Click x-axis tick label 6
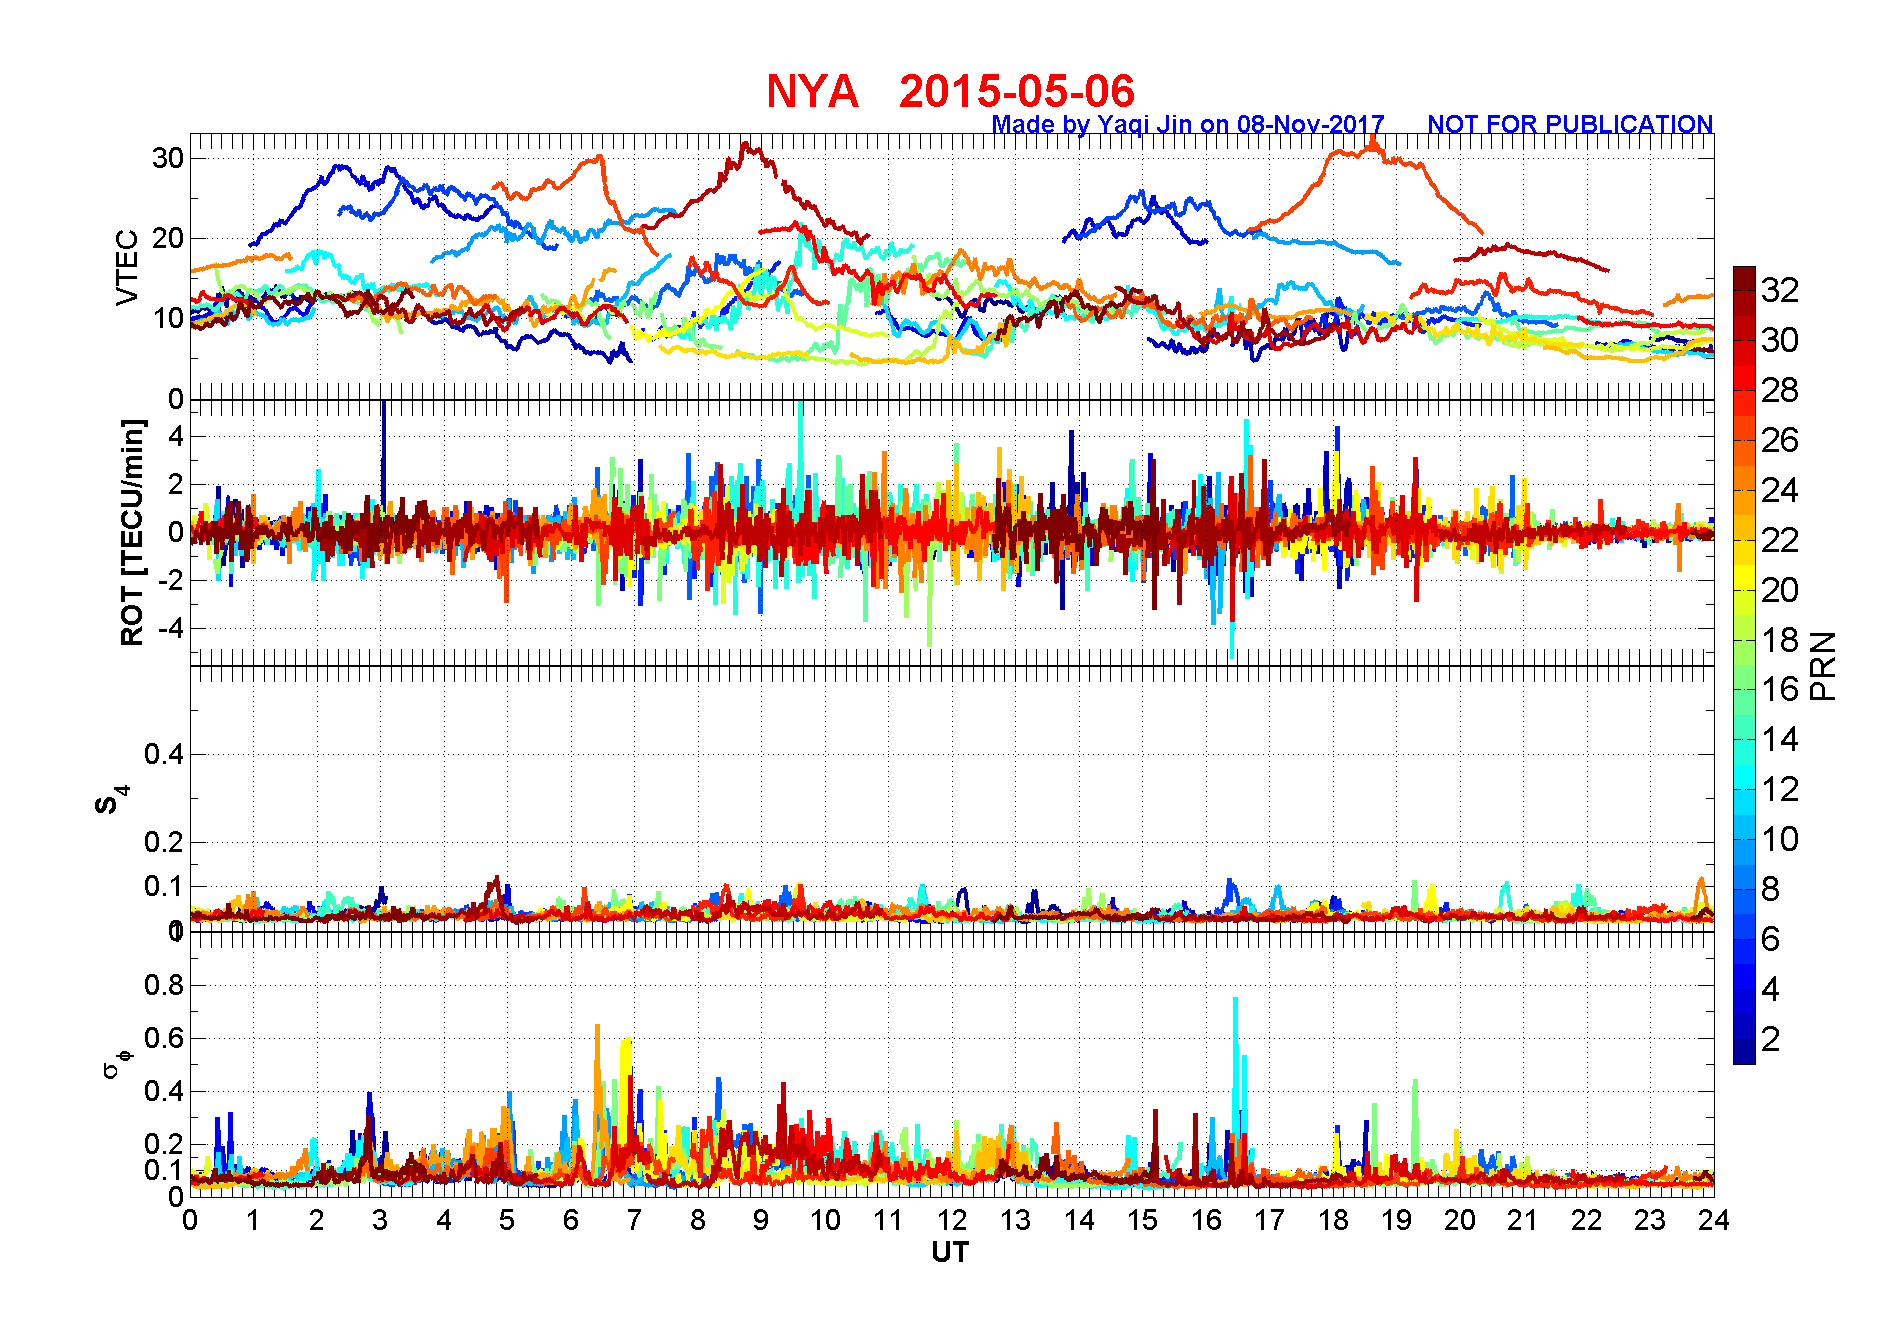The image size is (1904, 1330). click(571, 1220)
